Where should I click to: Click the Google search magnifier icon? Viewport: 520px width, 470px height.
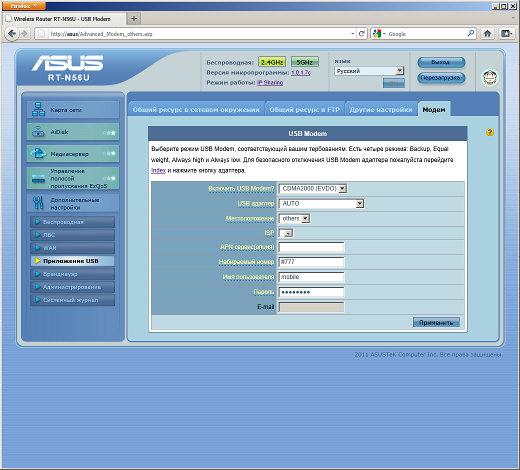click(x=471, y=33)
